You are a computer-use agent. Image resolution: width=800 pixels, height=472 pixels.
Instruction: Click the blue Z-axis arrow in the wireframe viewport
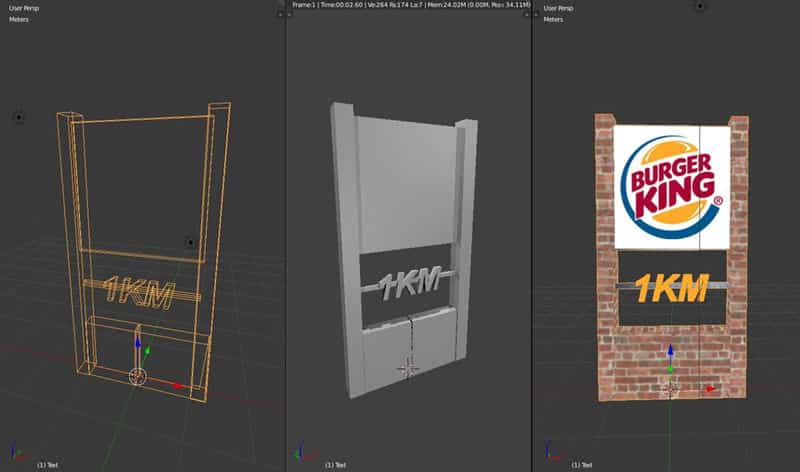coord(137,340)
